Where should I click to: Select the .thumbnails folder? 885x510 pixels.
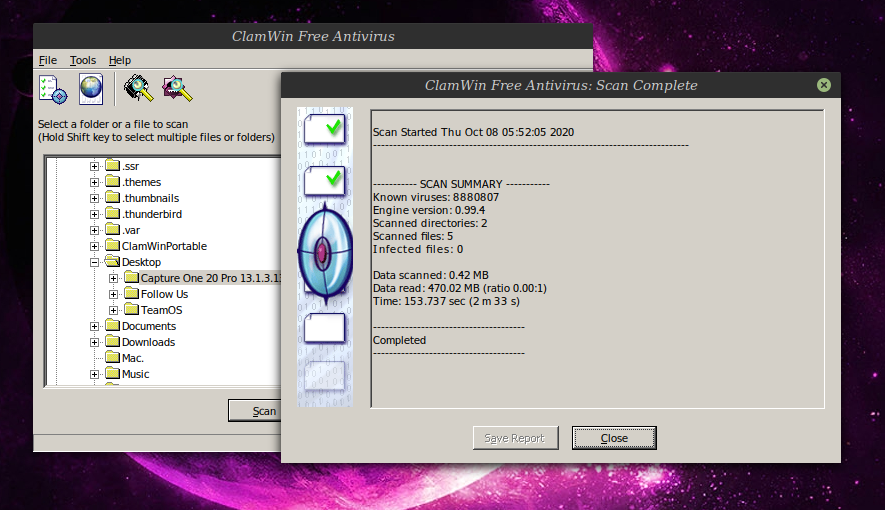coord(151,198)
